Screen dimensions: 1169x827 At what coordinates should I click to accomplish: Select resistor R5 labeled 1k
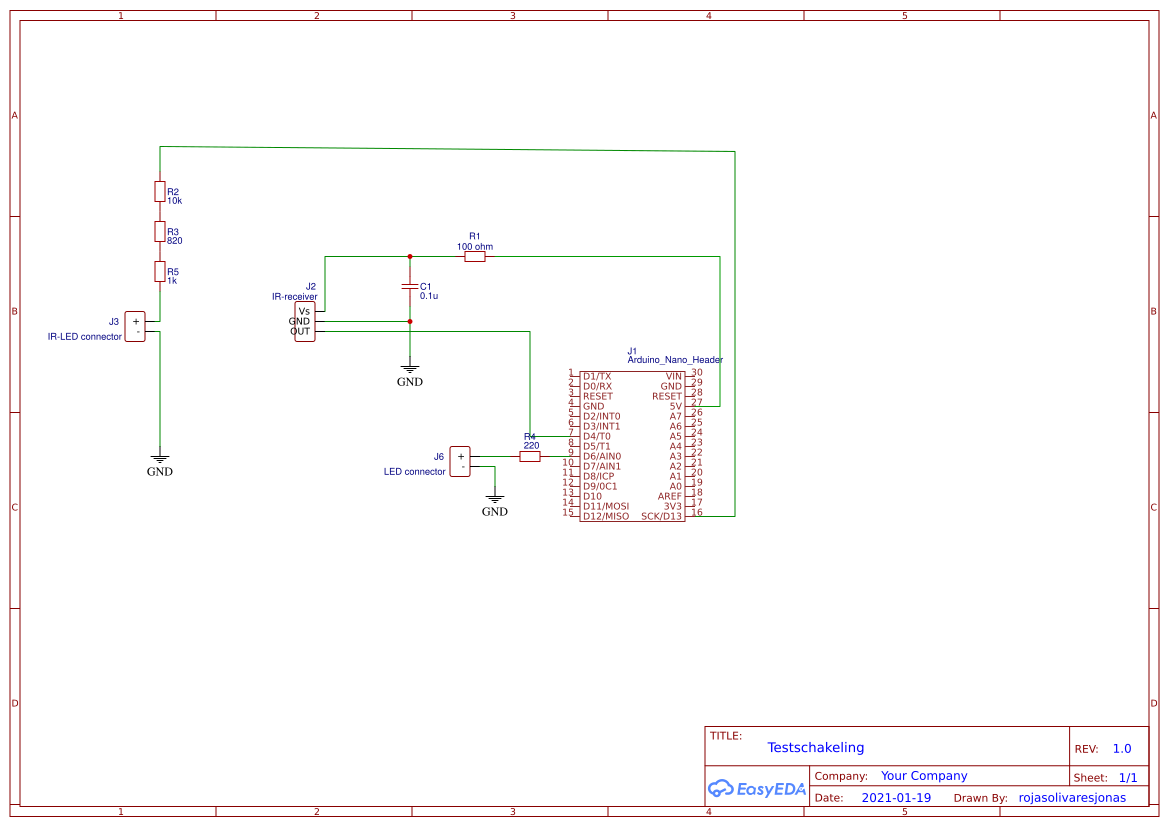coord(160,271)
